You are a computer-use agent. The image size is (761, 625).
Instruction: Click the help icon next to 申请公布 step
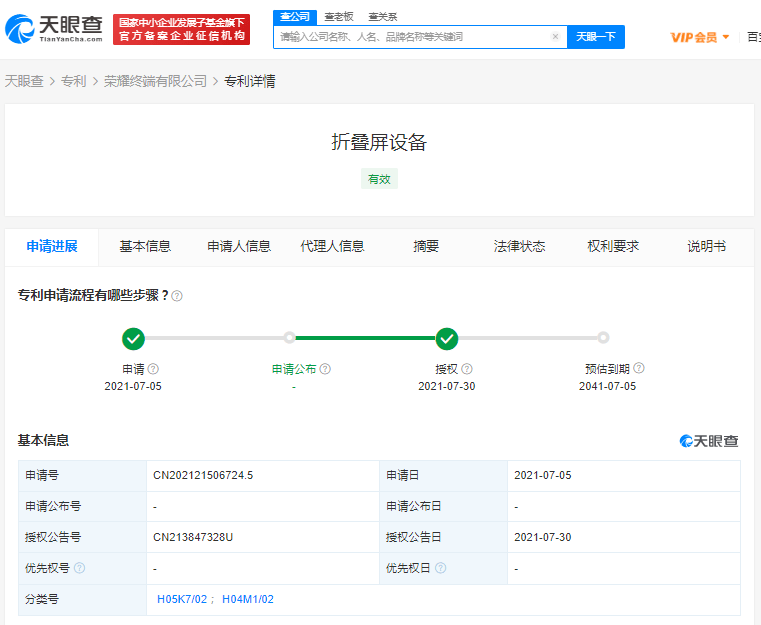[325, 369]
